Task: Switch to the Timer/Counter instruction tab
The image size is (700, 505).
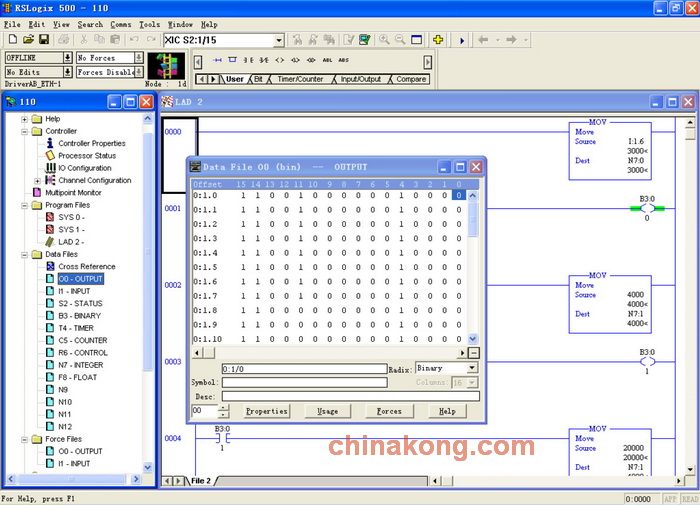Action: [300, 79]
